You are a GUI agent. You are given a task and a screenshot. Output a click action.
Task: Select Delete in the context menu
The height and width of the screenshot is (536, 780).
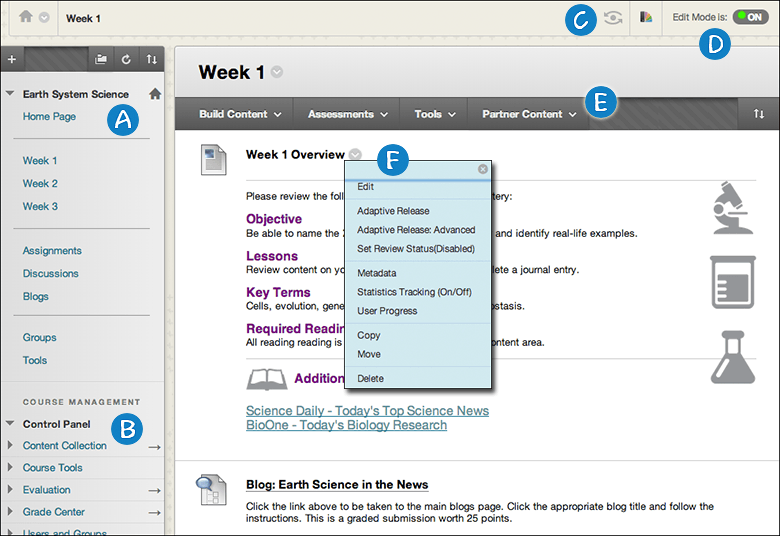click(370, 379)
